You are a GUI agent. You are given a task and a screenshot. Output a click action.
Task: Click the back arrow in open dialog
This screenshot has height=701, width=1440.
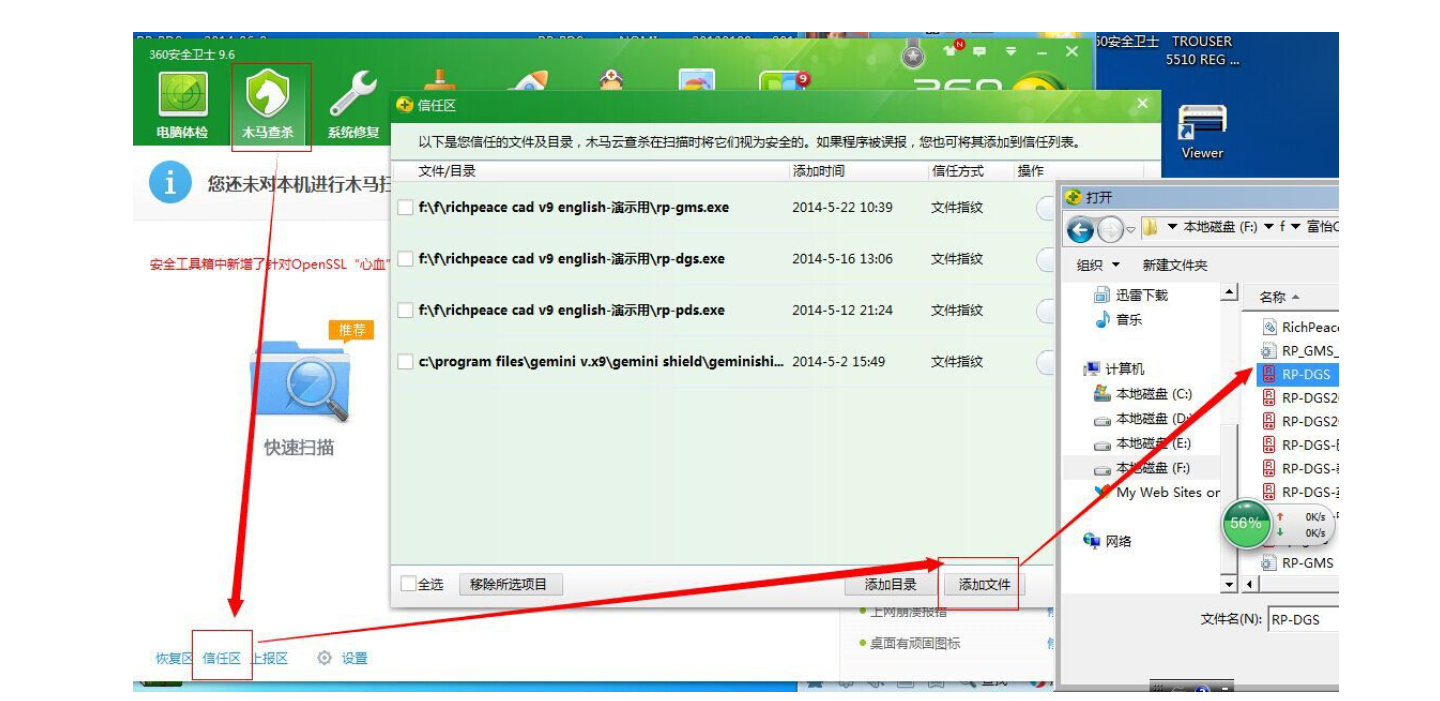click(1080, 231)
